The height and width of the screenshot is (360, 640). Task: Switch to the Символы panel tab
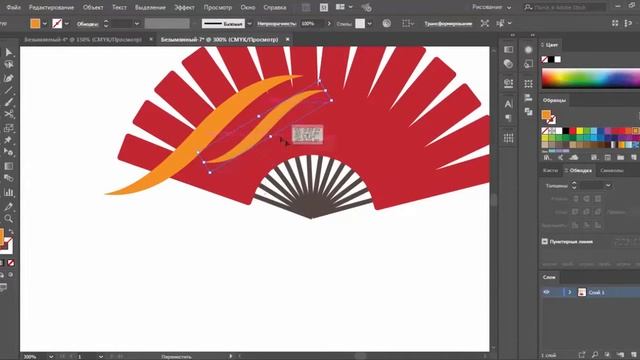click(x=612, y=170)
